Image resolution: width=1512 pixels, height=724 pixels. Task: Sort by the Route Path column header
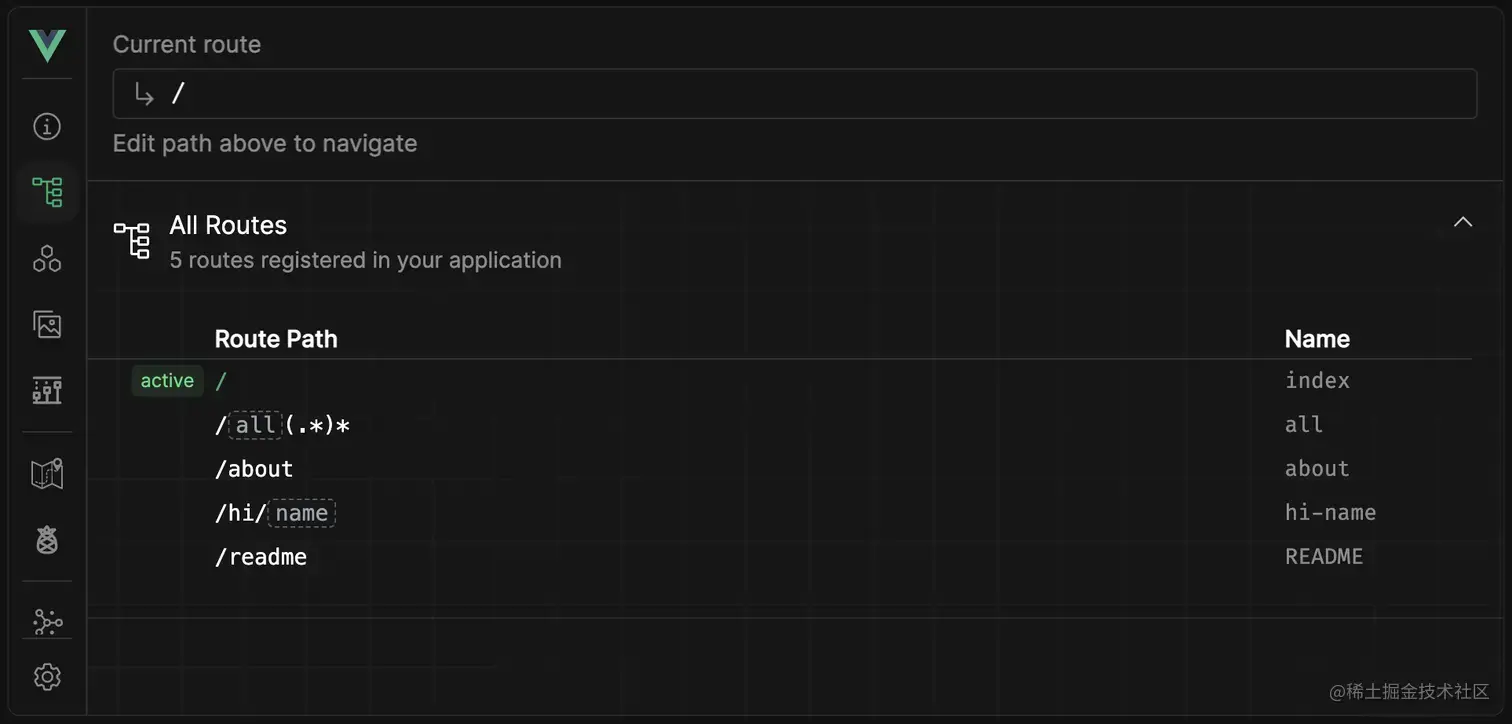click(x=276, y=339)
